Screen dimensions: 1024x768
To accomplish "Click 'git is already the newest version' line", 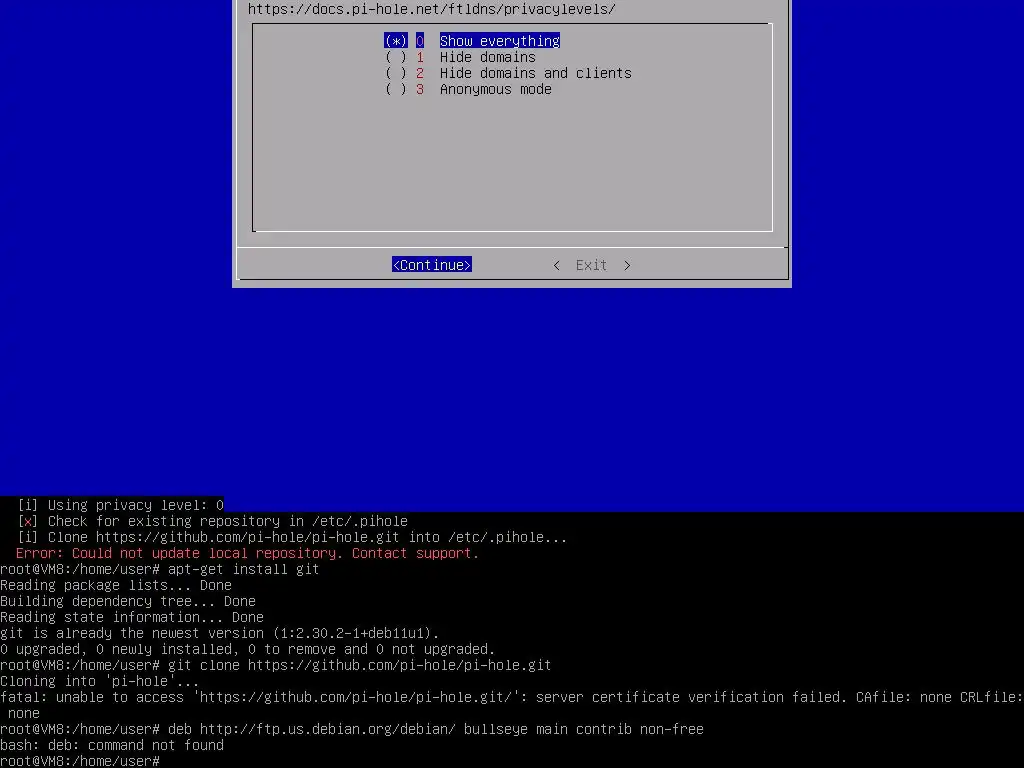I will click(219, 633).
